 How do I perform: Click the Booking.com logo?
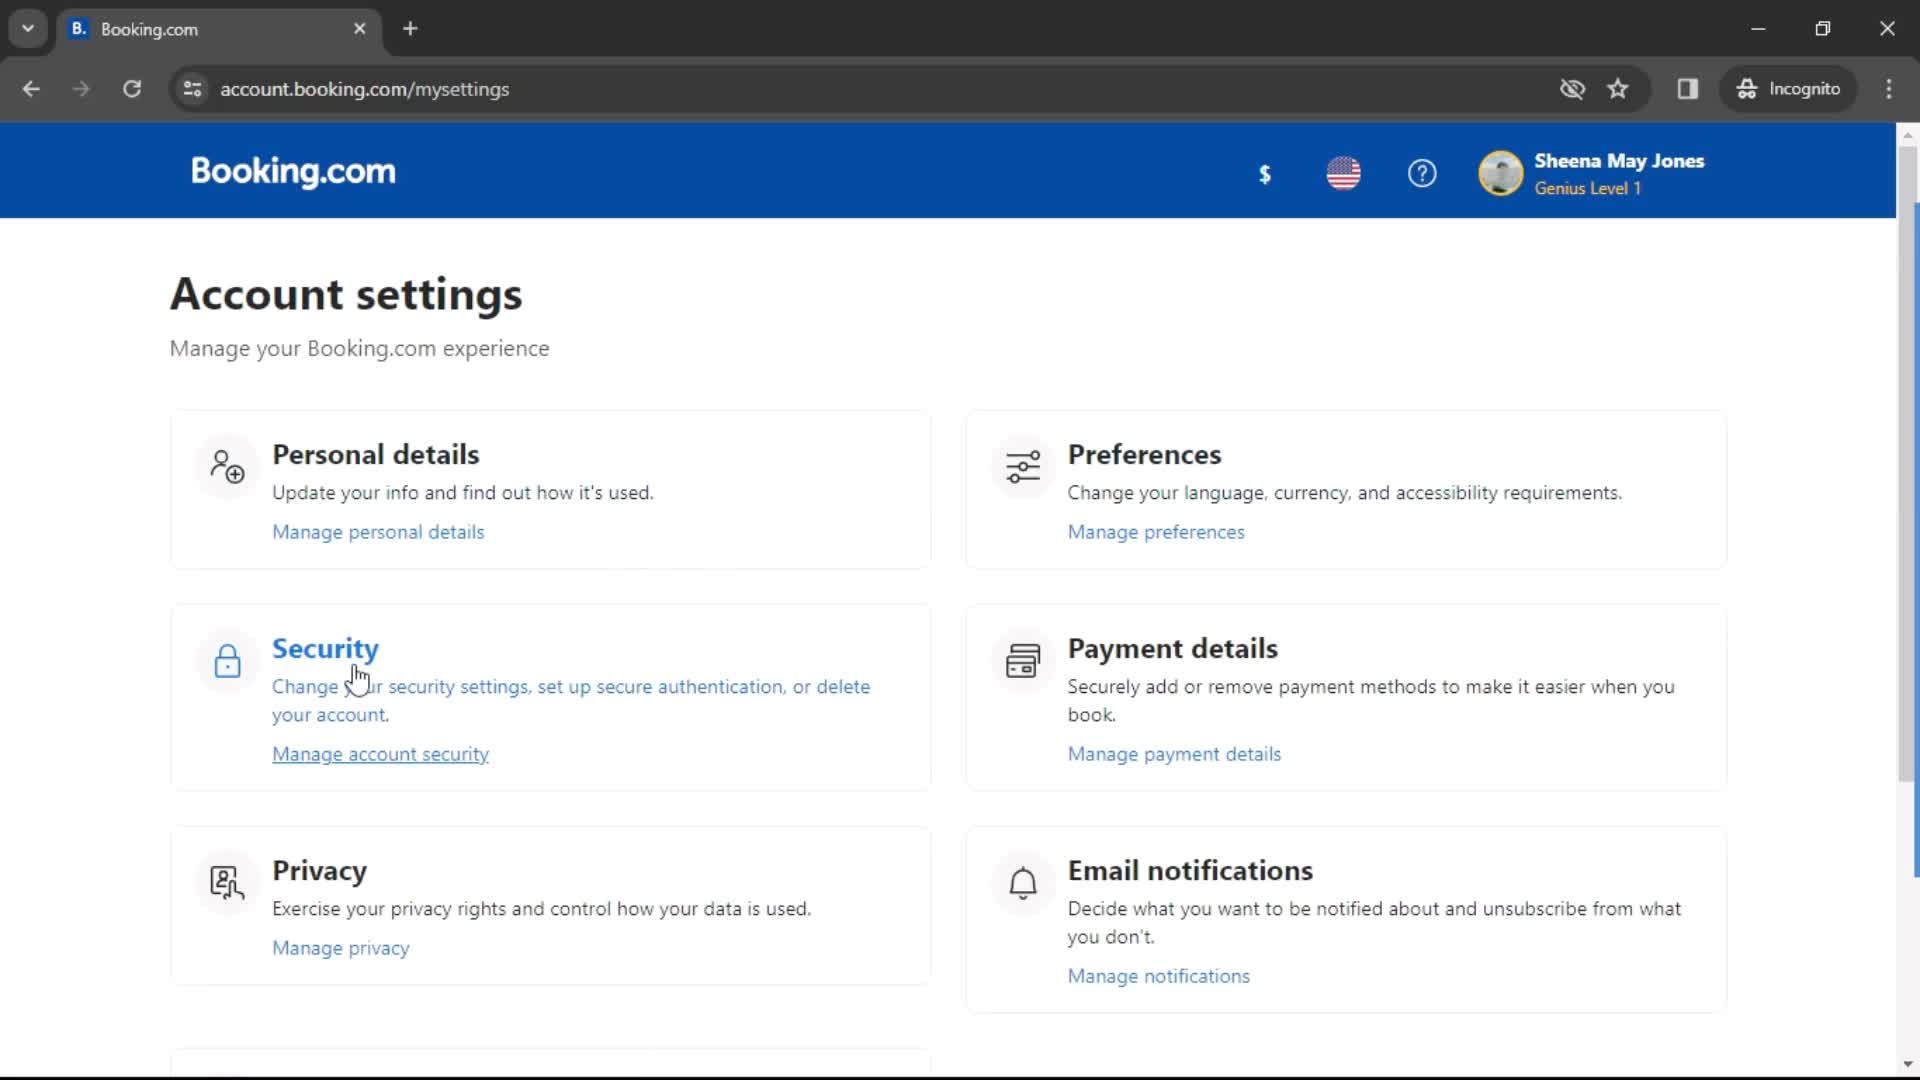293,171
